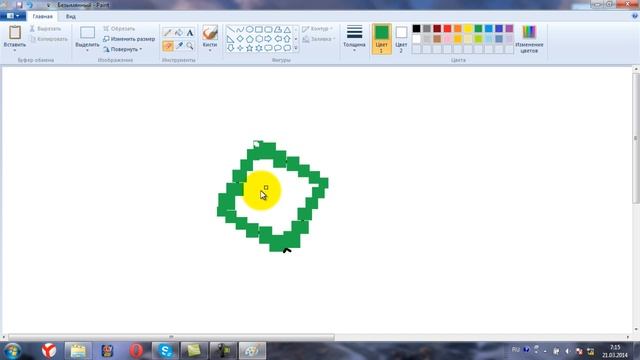
Task: Select the Color picker eyedropper tool
Action: (x=179, y=46)
